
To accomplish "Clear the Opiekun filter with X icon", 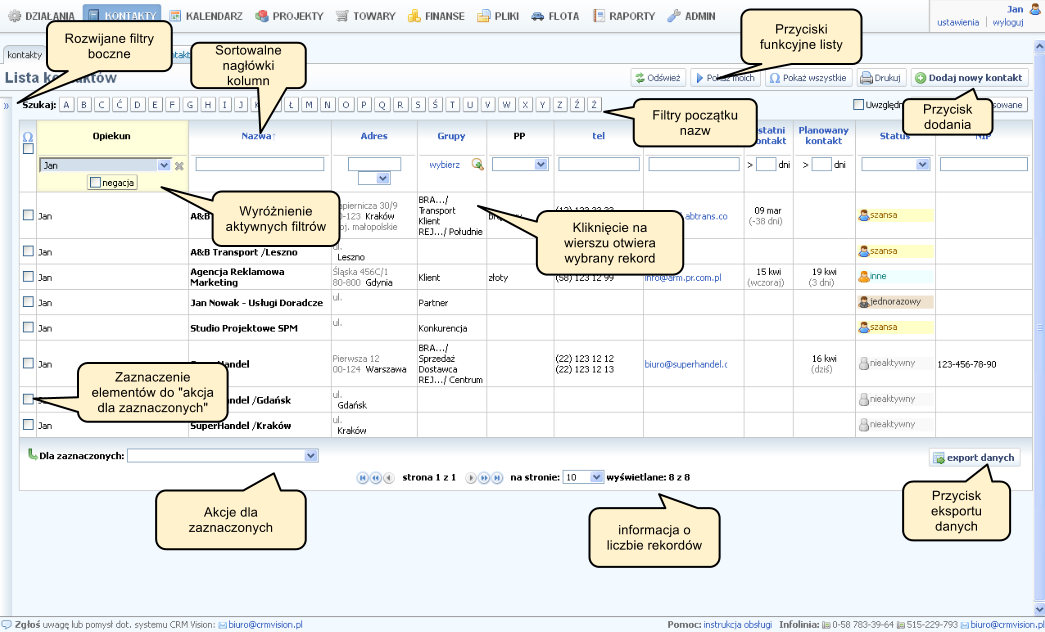I will pyautogui.click(x=179, y=165).
